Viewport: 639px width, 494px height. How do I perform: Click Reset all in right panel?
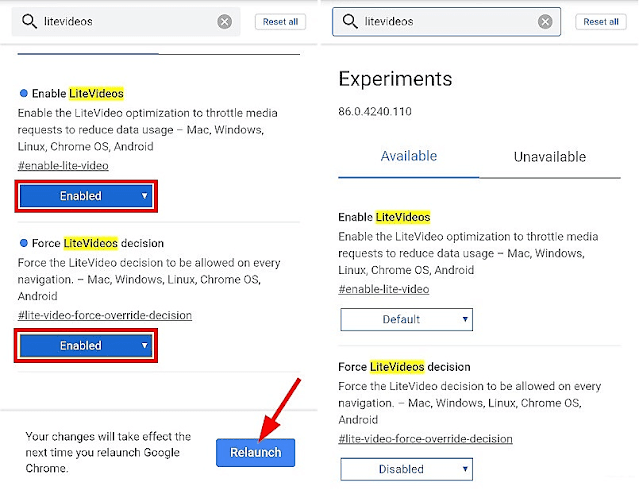(601, 22)
